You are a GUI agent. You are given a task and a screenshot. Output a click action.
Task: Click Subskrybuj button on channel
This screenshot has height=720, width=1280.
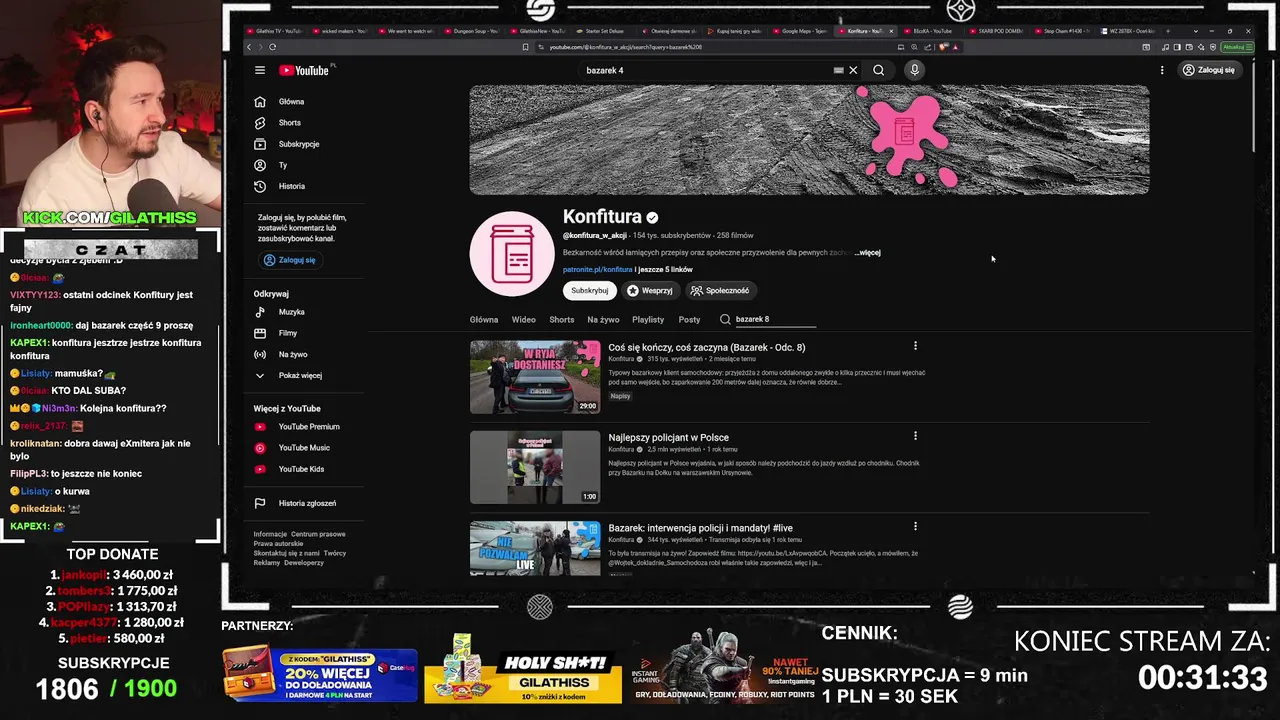tap(590, 290)
